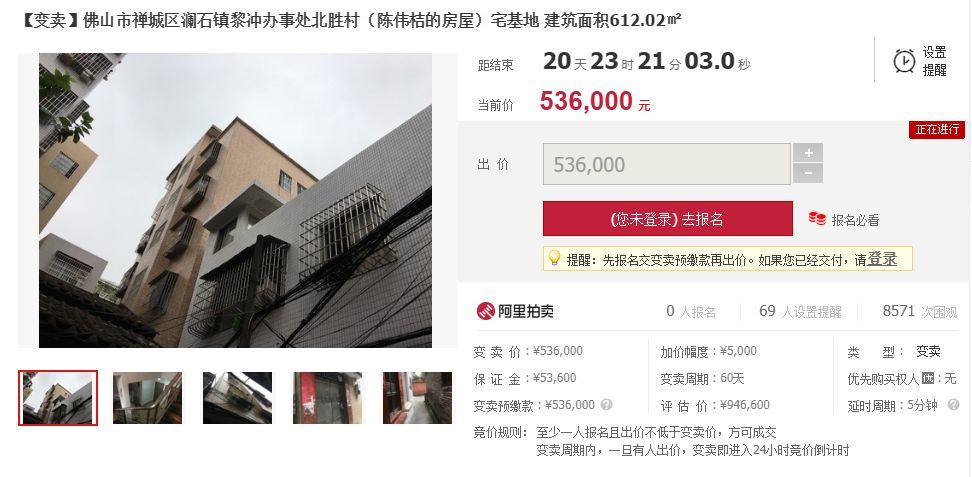Click the 阿里拍卖 logo icon
Screen dimensions: 972x477
pos(485,311)
